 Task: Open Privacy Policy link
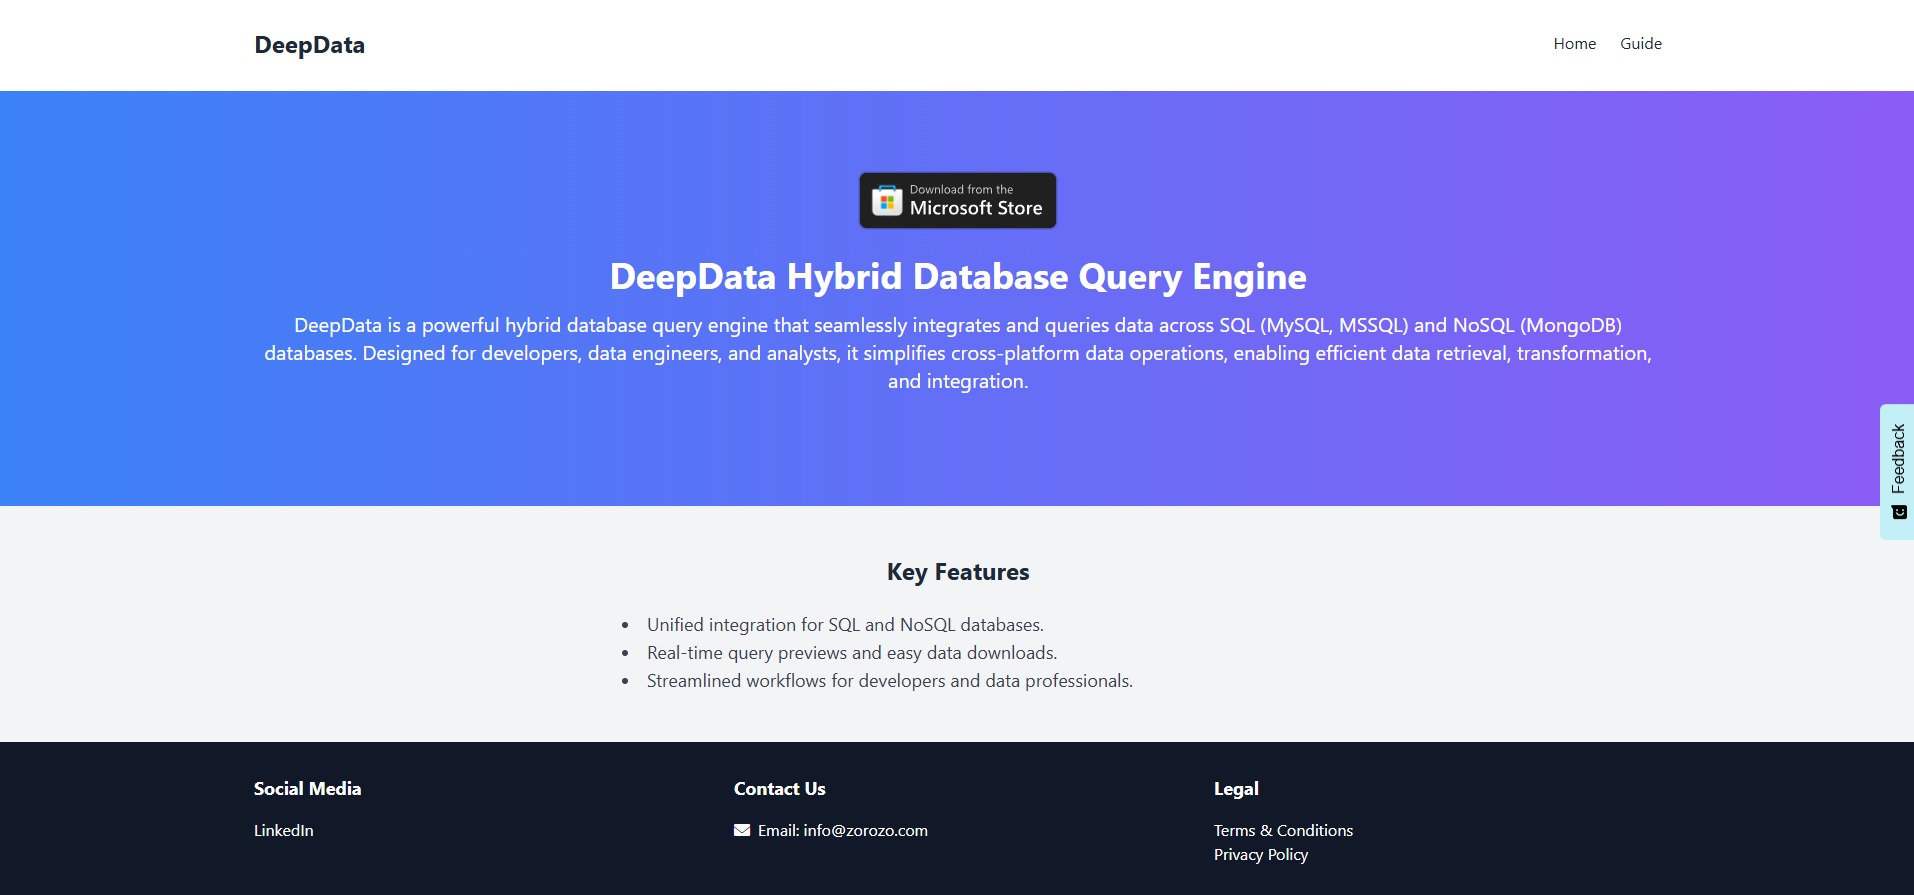pyautogui.click(x=1260, y=855)
